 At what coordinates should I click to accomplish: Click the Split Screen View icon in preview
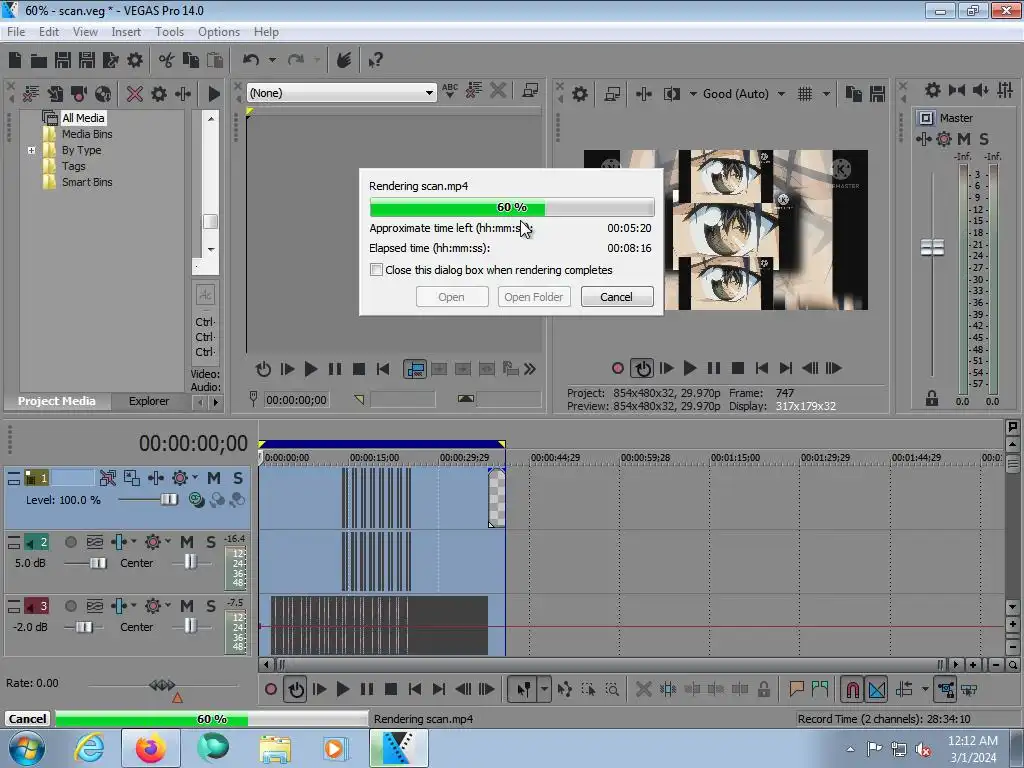click(x=672, y=94)
